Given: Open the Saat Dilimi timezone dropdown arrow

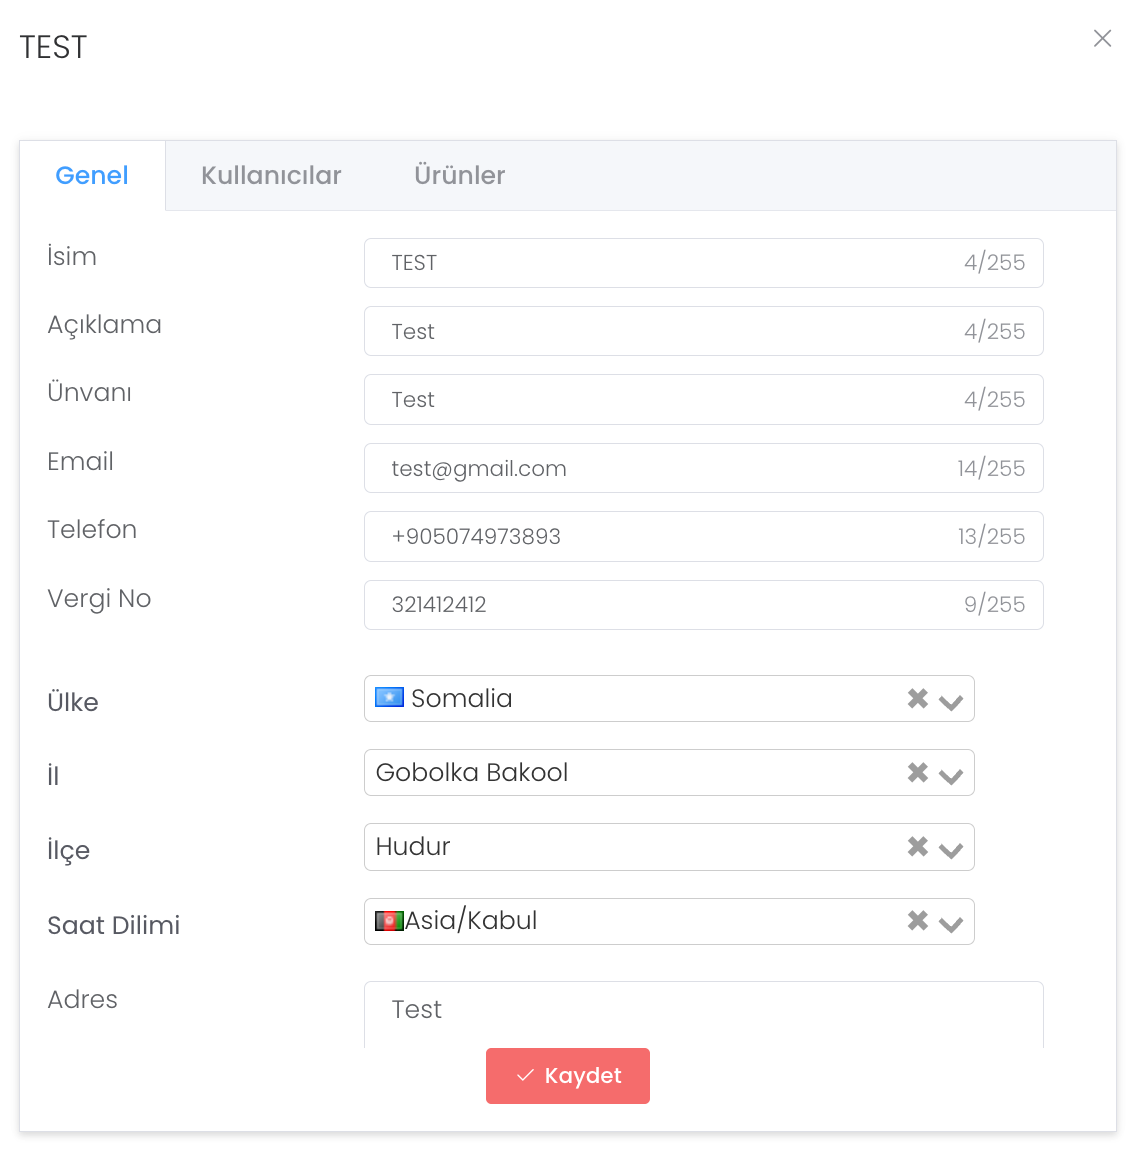Looking at the screenshot, I should click(x=951, y=923).
